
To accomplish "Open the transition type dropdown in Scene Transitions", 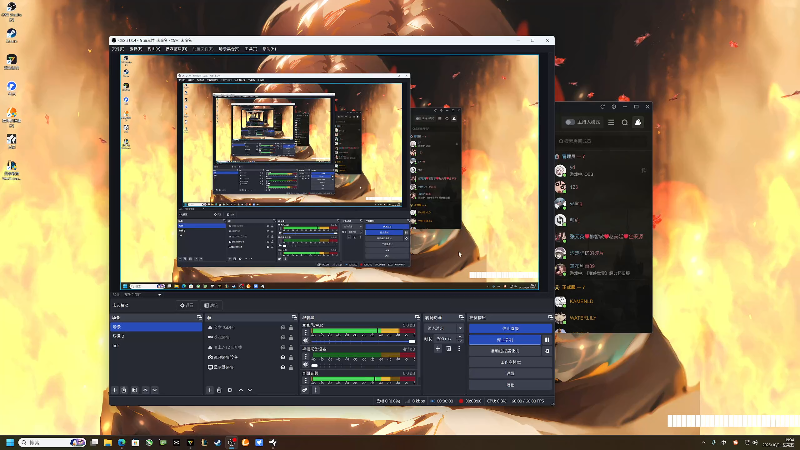I will (444, 328).
